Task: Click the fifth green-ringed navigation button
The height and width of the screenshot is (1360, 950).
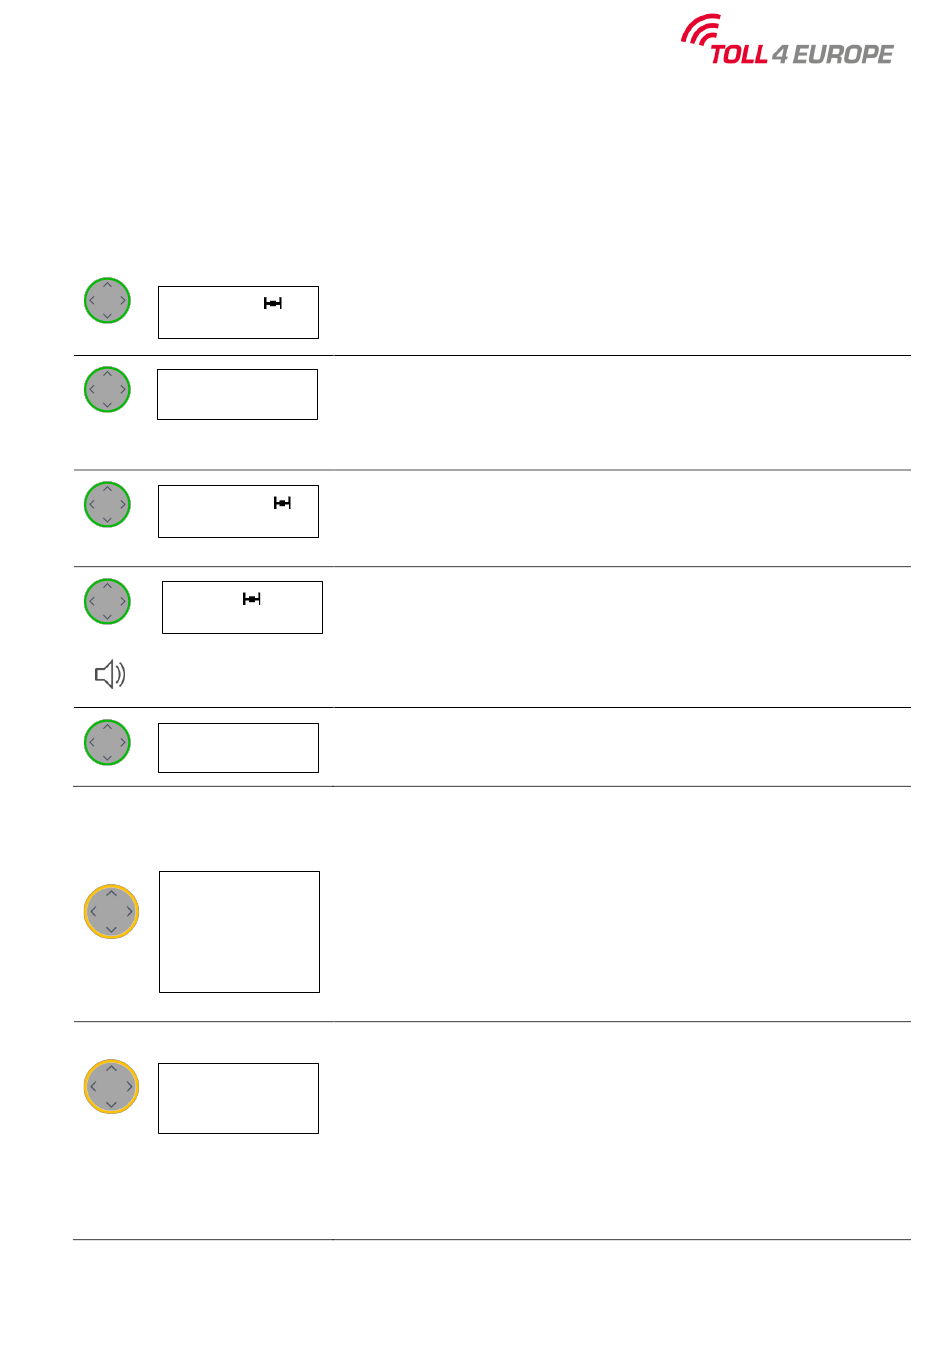Action: coord(107,742)
